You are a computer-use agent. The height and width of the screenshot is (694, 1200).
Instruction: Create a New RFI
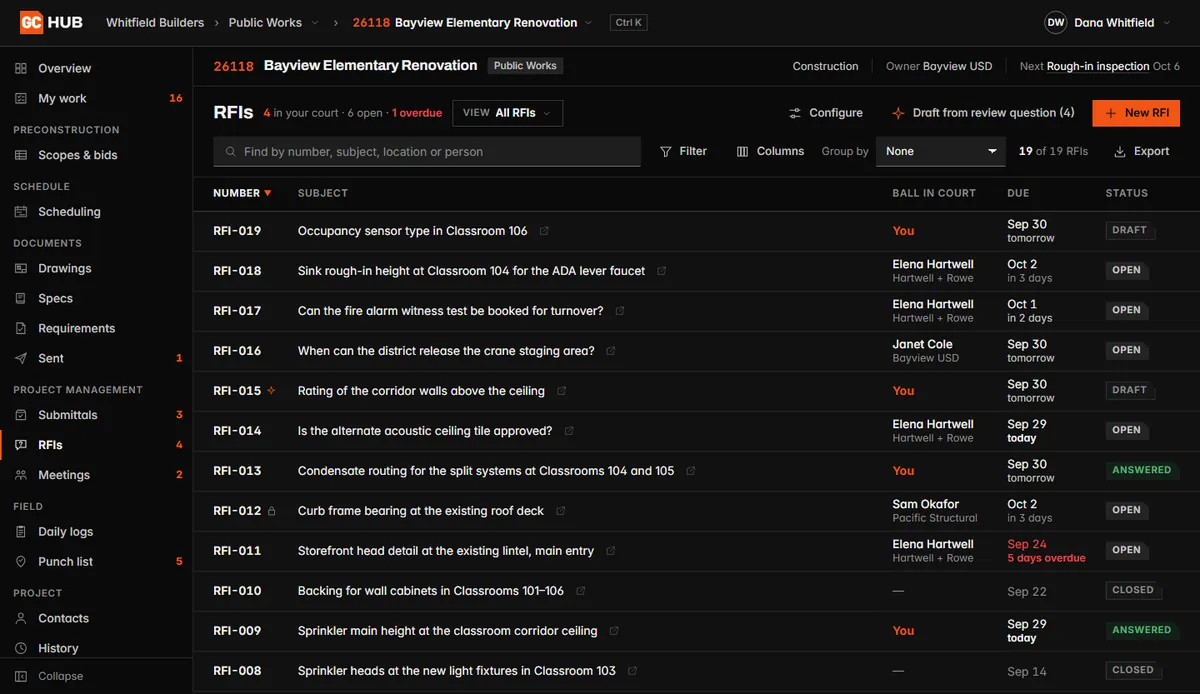coord(1136,113)
